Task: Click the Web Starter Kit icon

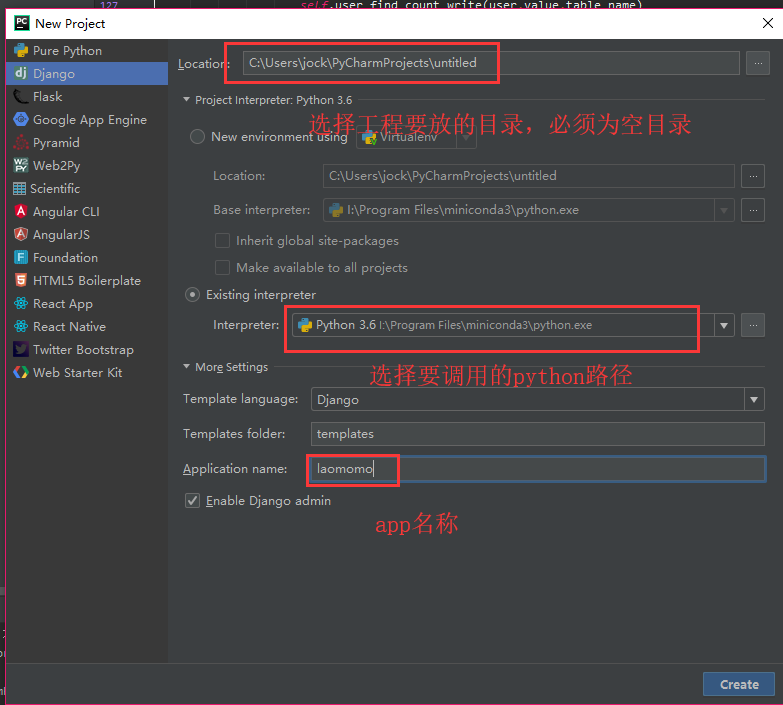Action: click(x=20, y=372)
